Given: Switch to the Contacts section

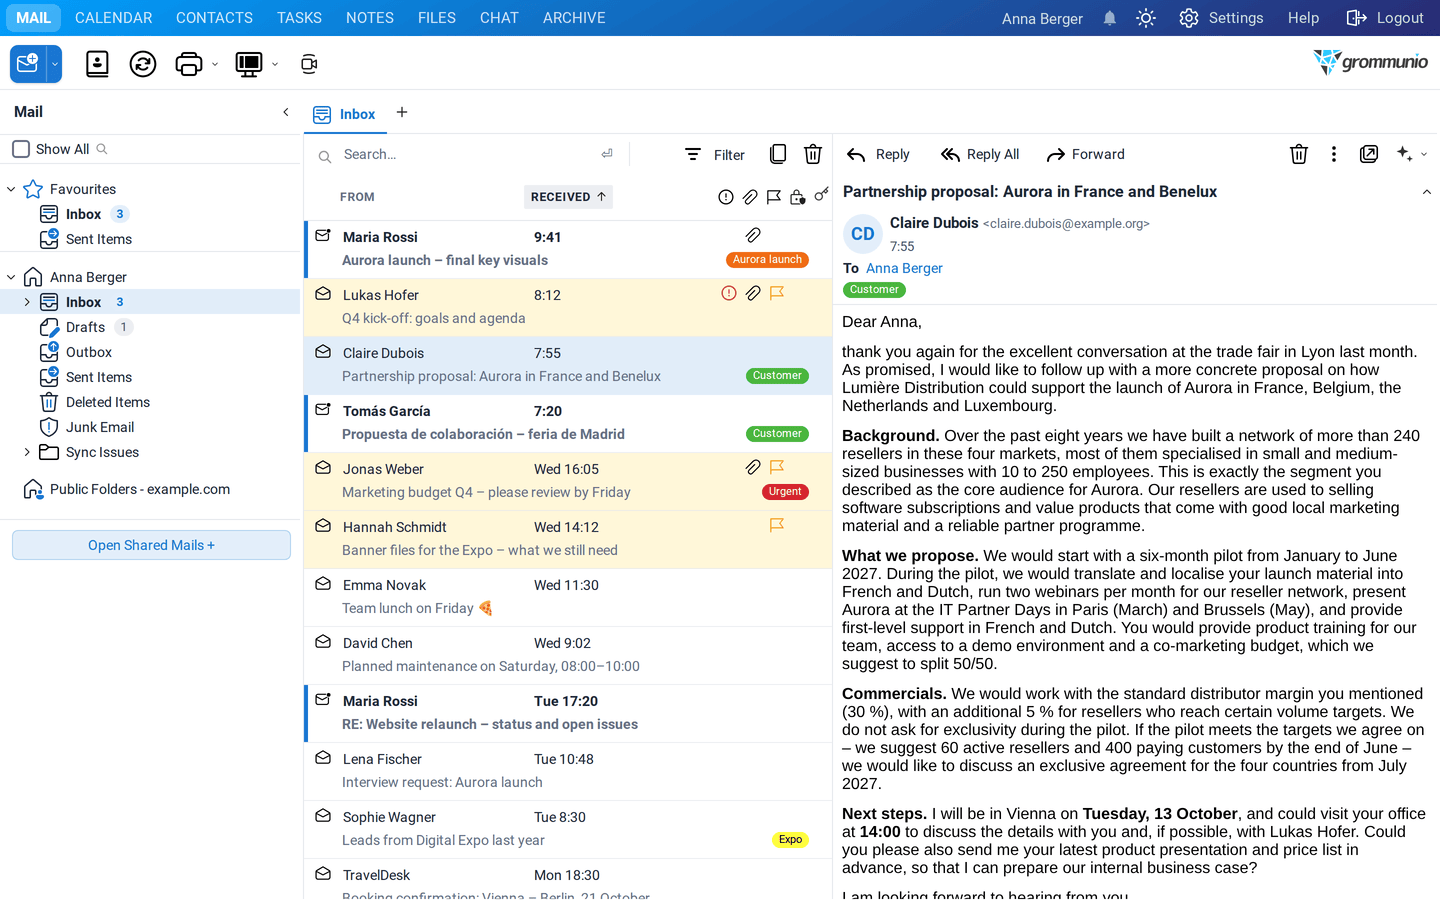Looking at the screenshot, I should pos(214,18).
